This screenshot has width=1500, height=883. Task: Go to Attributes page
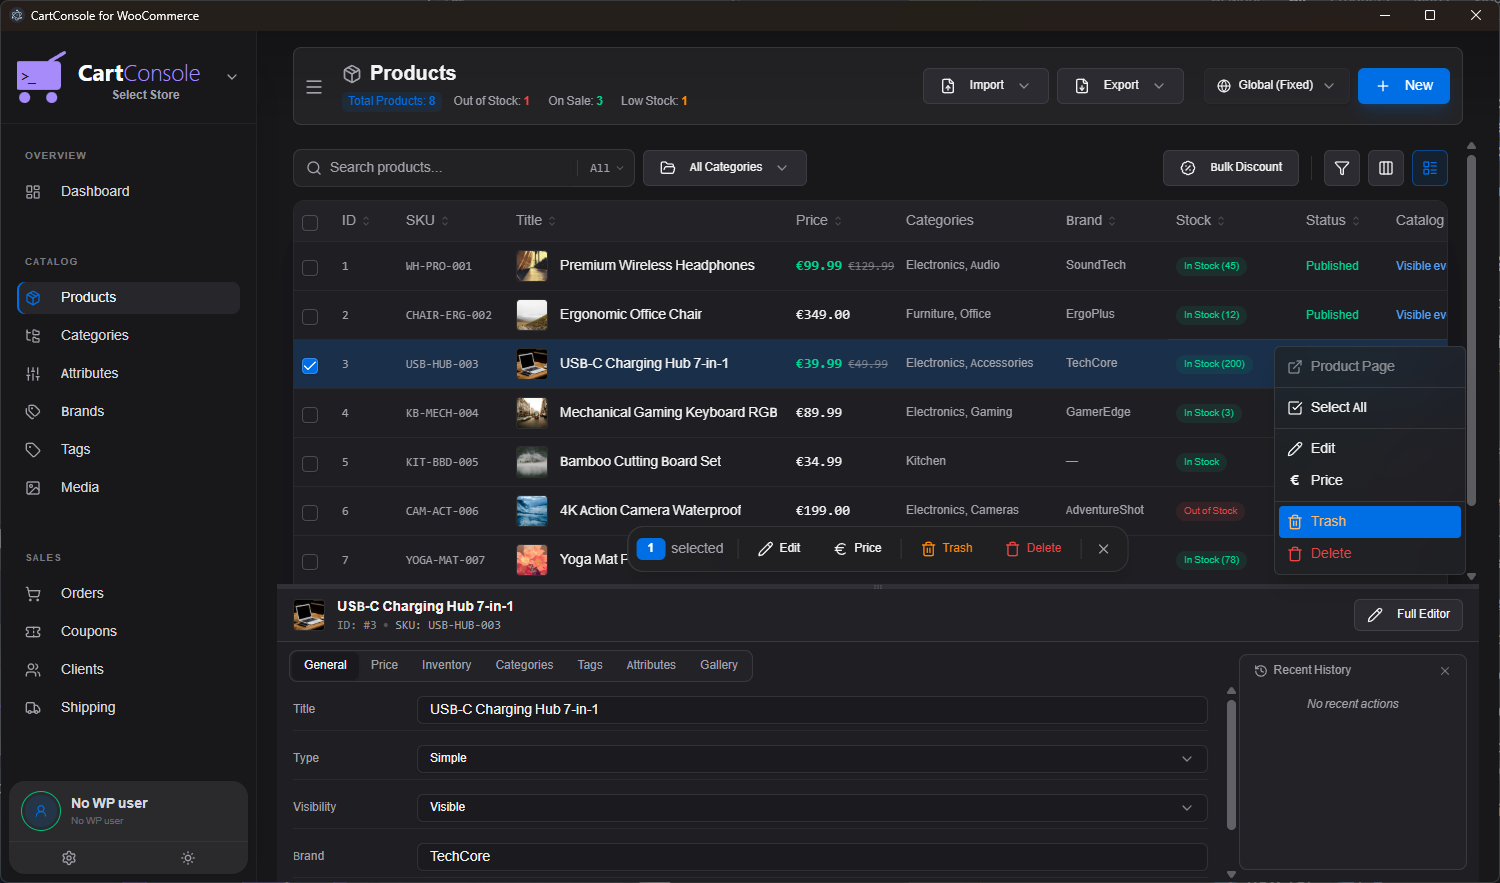(128, 373)
